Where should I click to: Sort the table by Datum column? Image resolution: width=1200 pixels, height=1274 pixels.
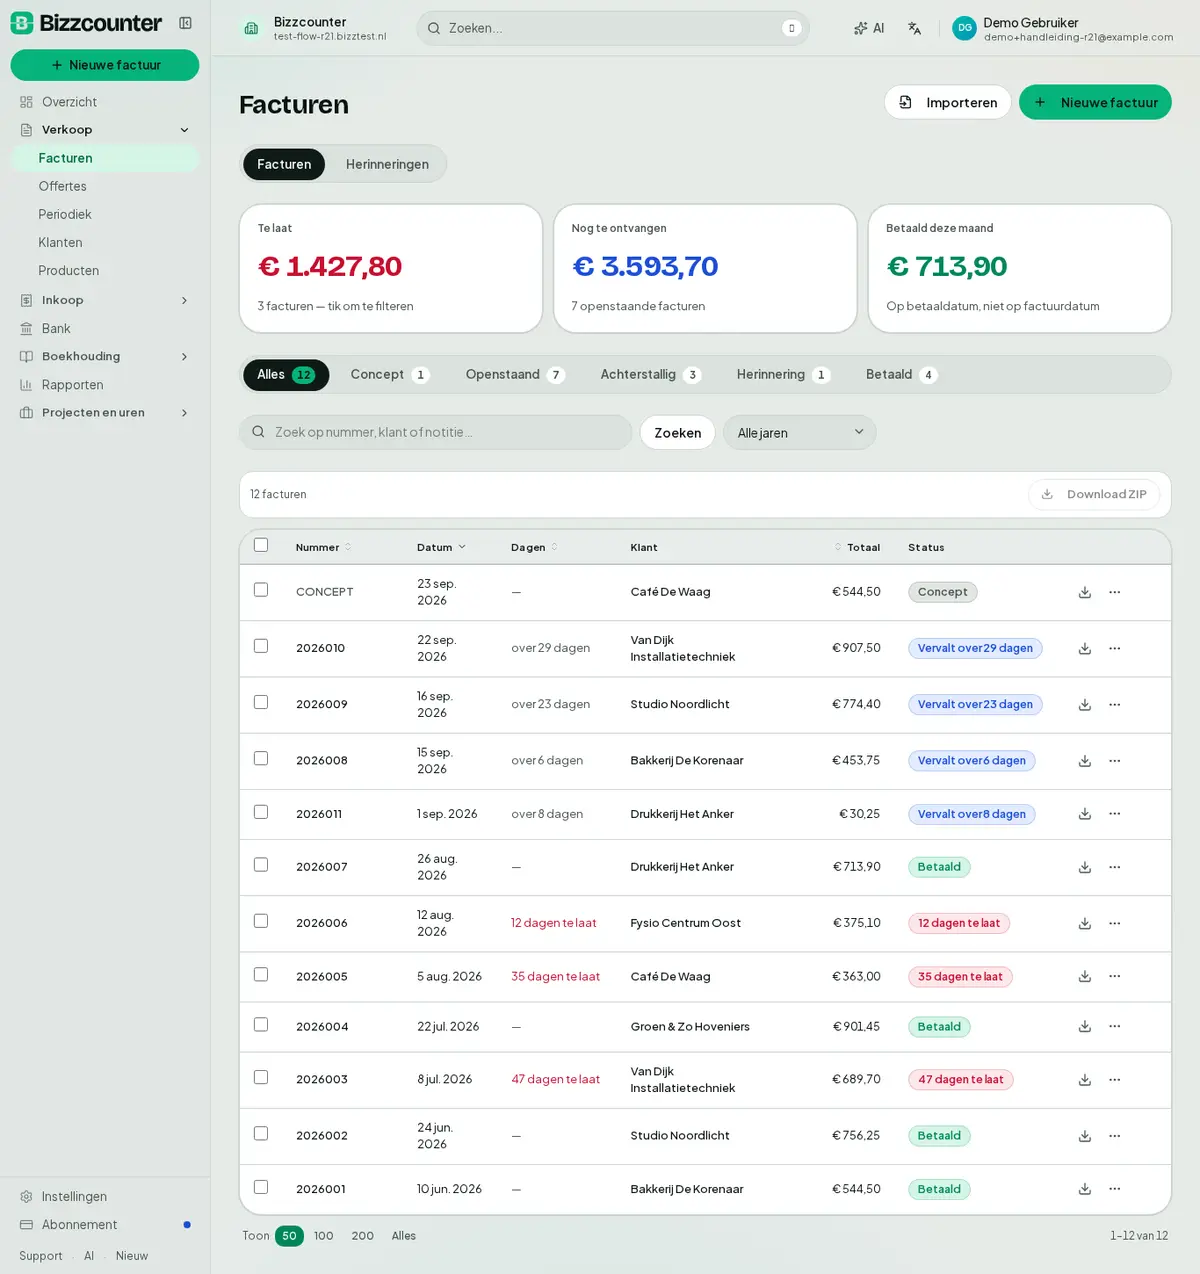441,547
